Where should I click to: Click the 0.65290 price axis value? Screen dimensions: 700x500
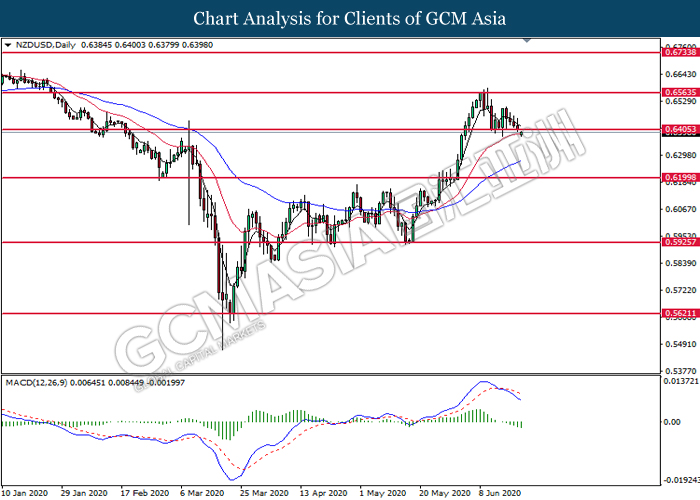[681, 101]
